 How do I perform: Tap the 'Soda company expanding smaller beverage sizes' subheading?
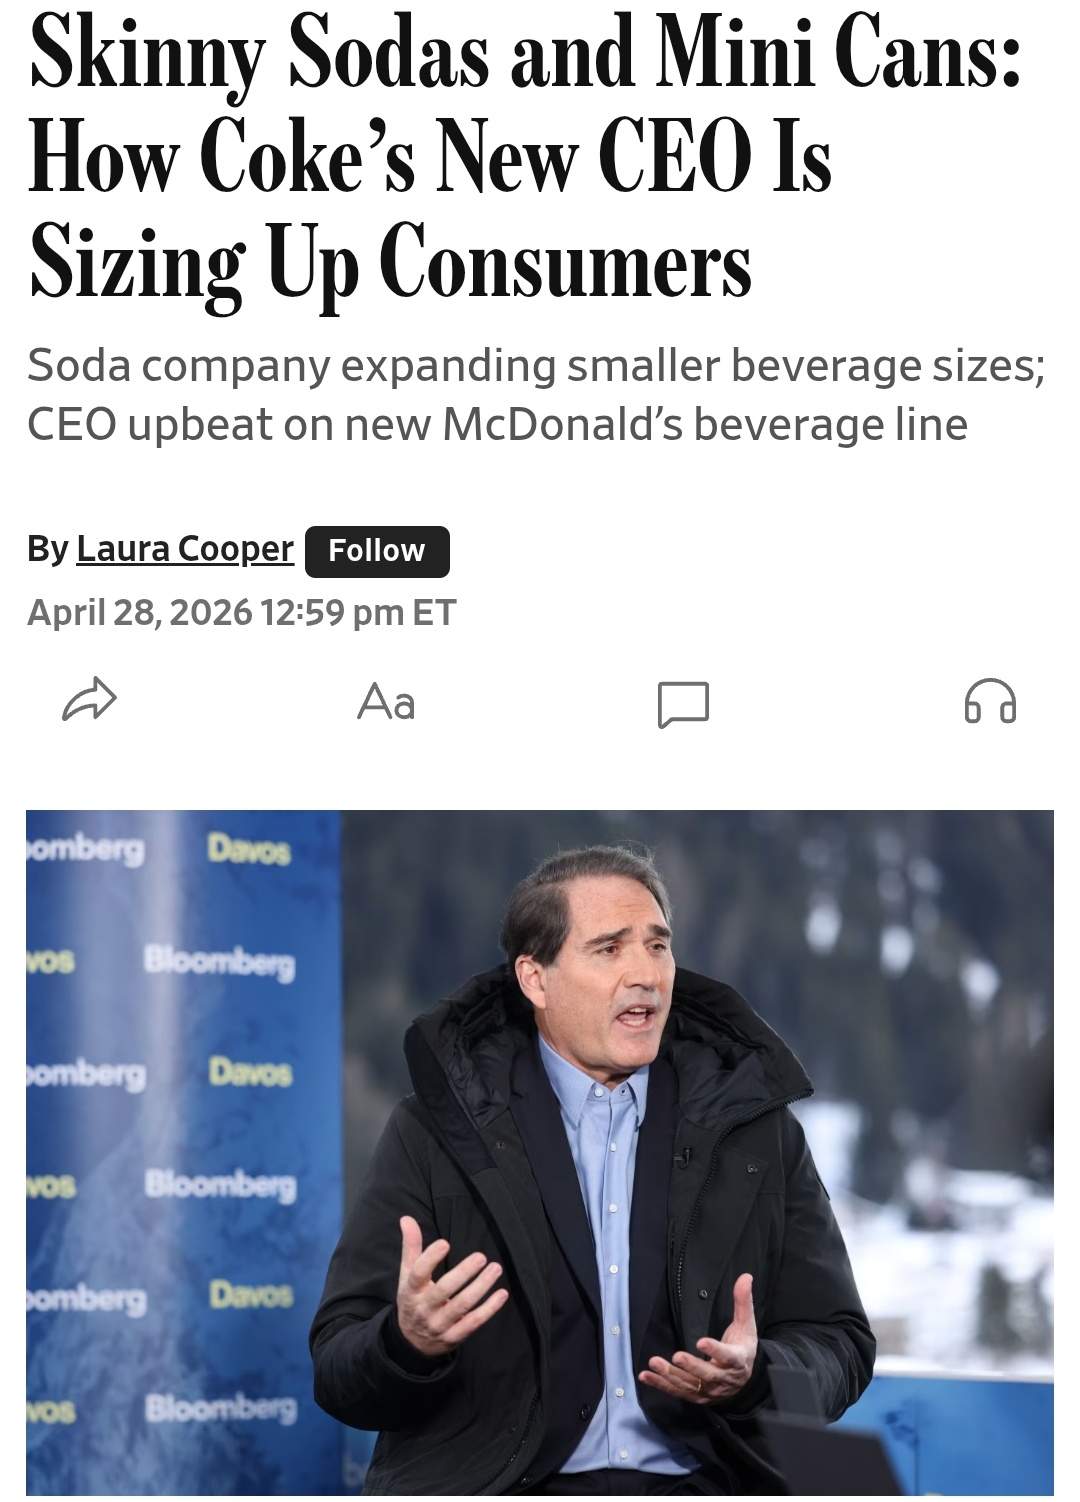click(x=535, y=366)
